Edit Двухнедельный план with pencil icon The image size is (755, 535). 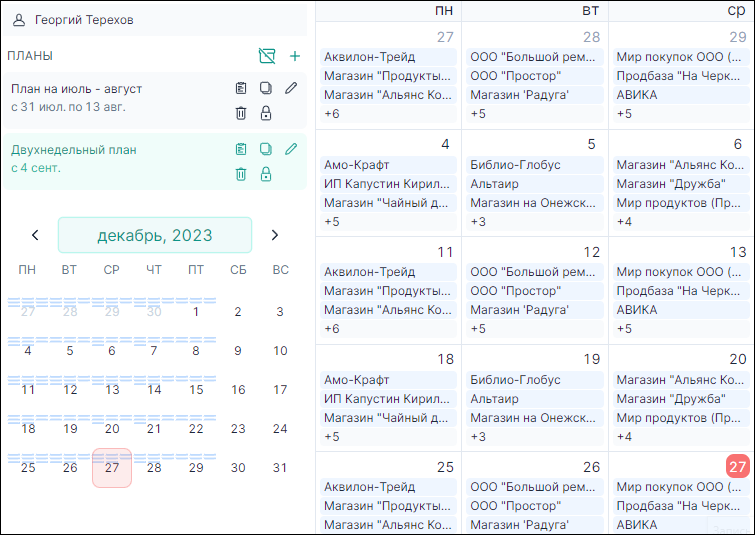pyautogui.click(x=291, y=149)
